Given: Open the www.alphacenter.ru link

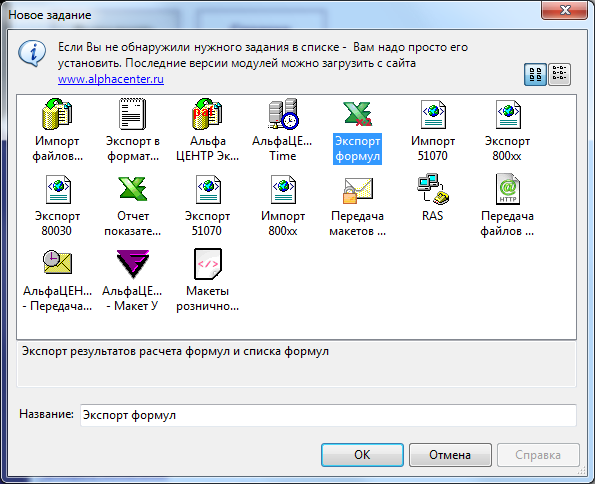Looking at the screenshot, I should coord(111,79).
